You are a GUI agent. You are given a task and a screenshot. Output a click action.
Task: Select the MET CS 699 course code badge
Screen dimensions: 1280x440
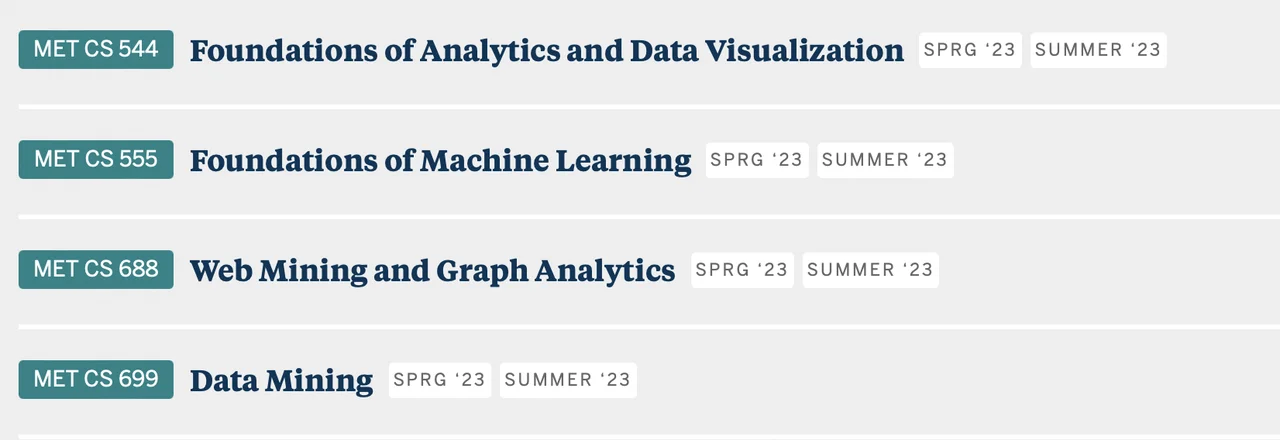point(96,379)
